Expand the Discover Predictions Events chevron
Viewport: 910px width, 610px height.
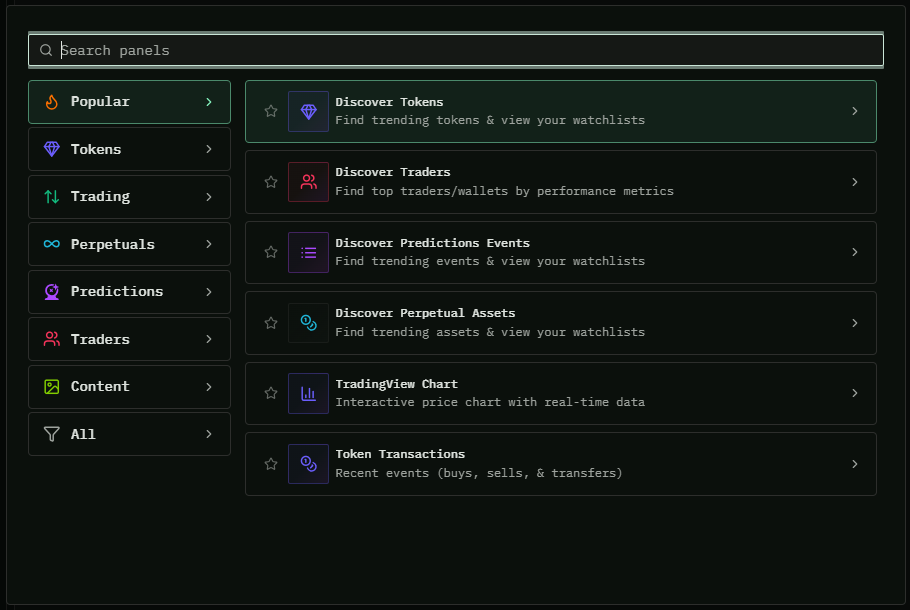click(x=854, y=252)
